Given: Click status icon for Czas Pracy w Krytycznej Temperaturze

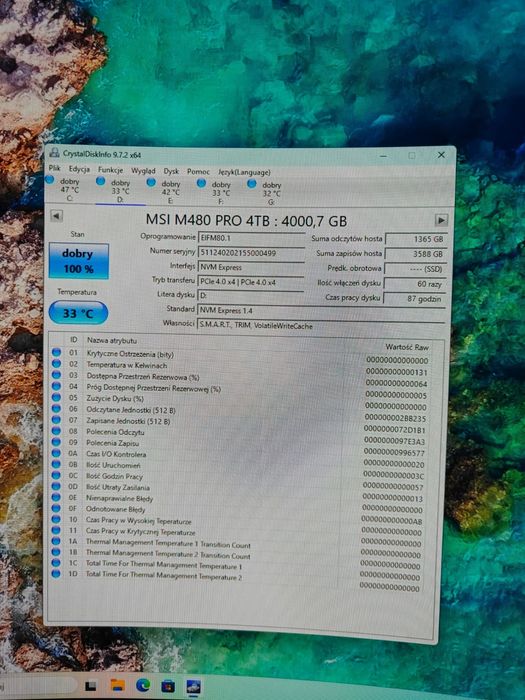Looking at the screenshot, I should [x=56, y=530].
